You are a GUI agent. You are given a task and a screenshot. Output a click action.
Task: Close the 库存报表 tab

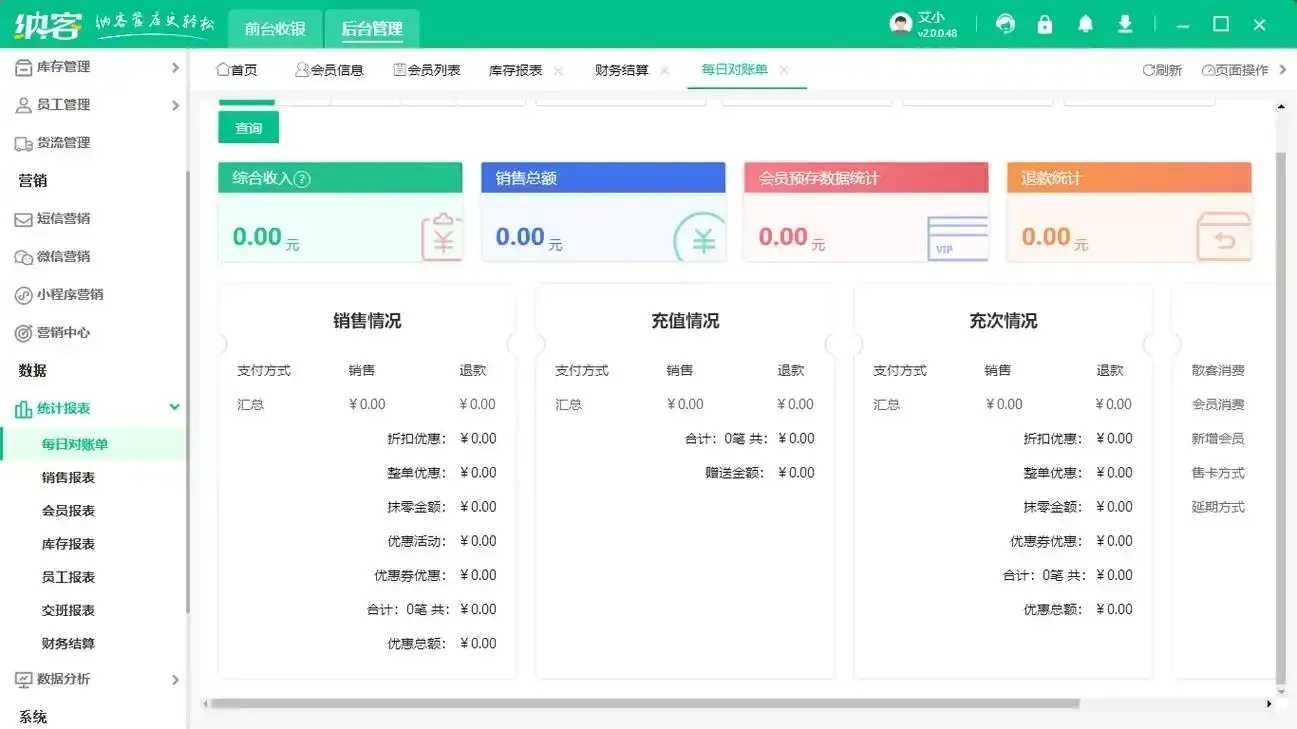click(x=558, y=70)
